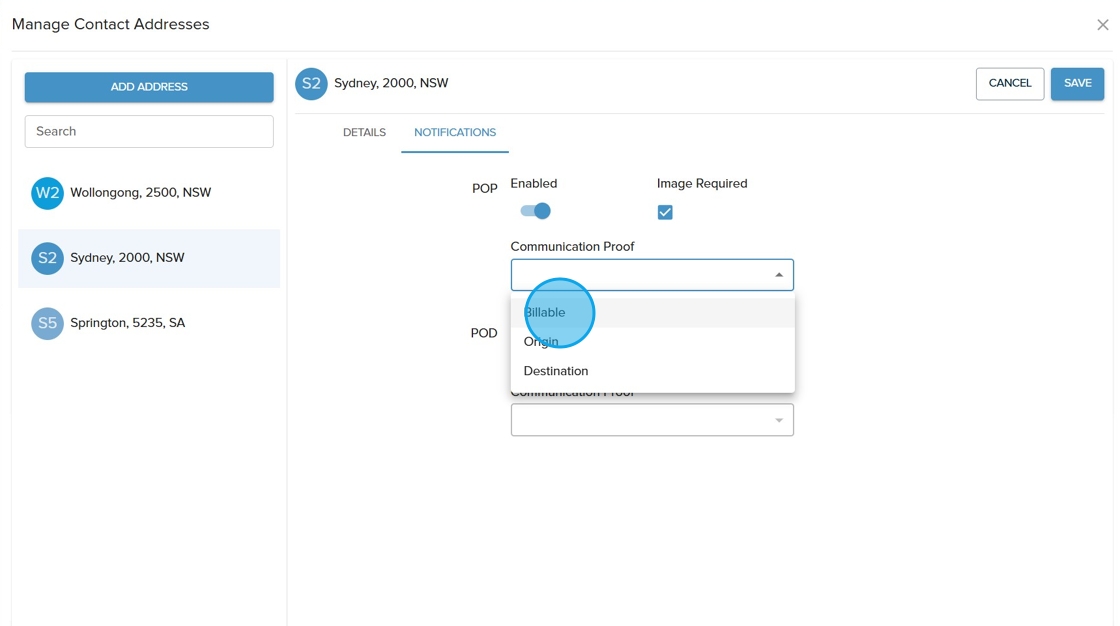Click the Add Address button

[149, 87]
